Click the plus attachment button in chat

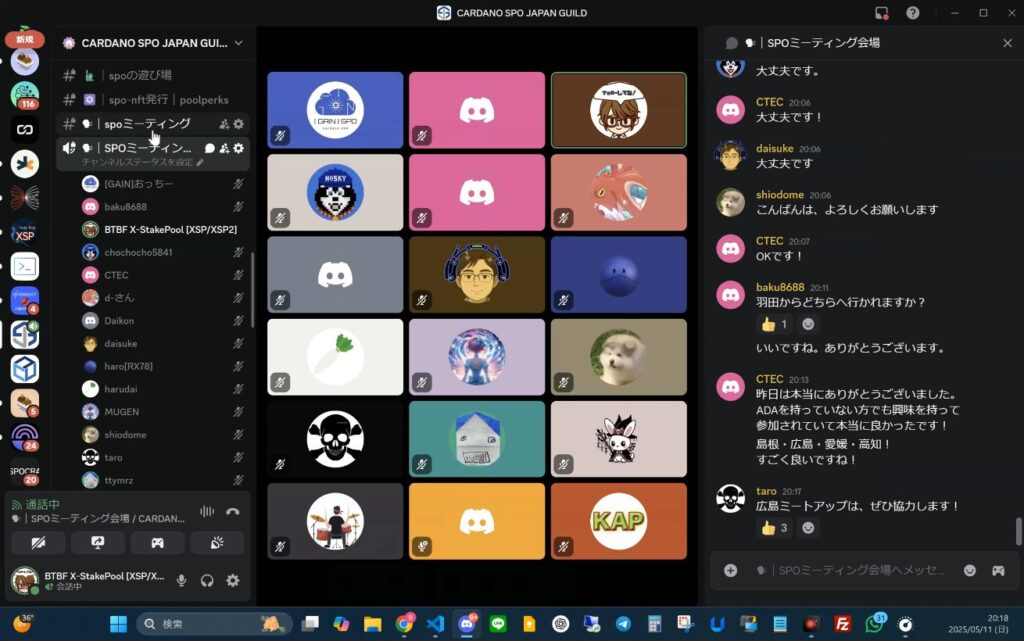pos(730,571)
